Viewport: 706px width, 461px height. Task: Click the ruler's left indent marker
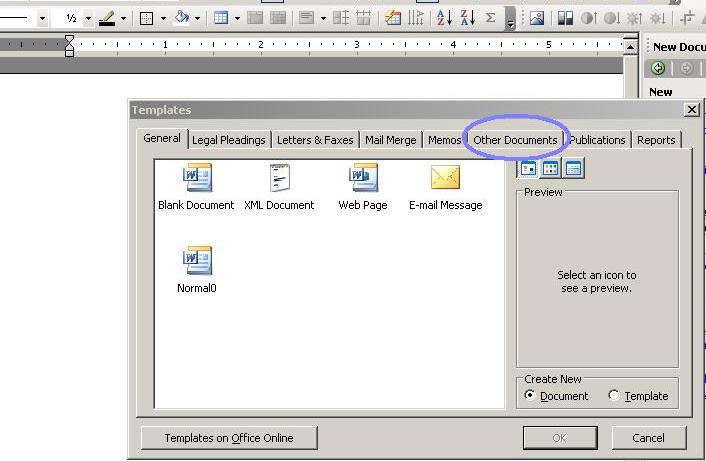click(69, 53)
